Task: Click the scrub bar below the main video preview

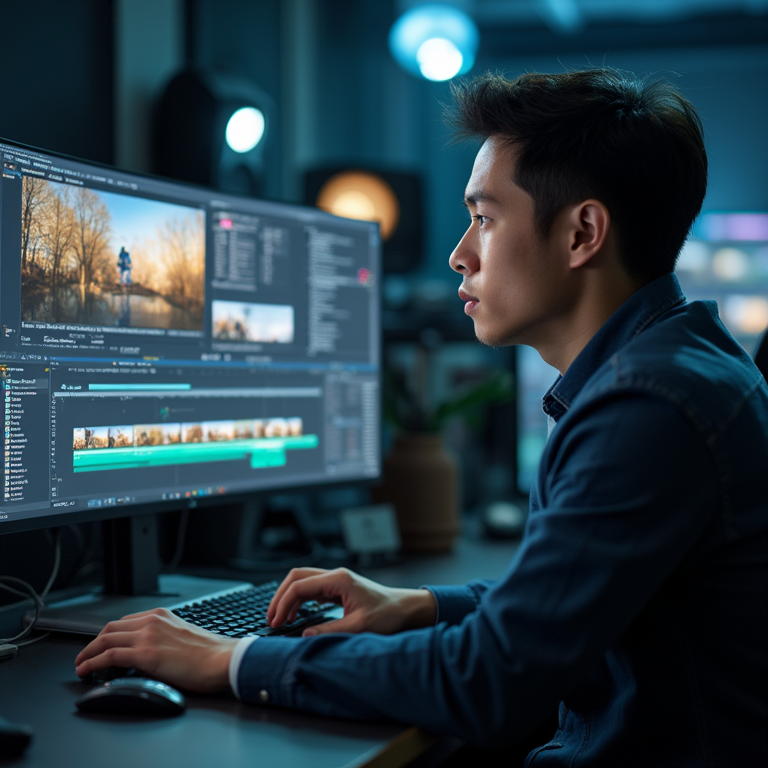Action: (112, 327)
